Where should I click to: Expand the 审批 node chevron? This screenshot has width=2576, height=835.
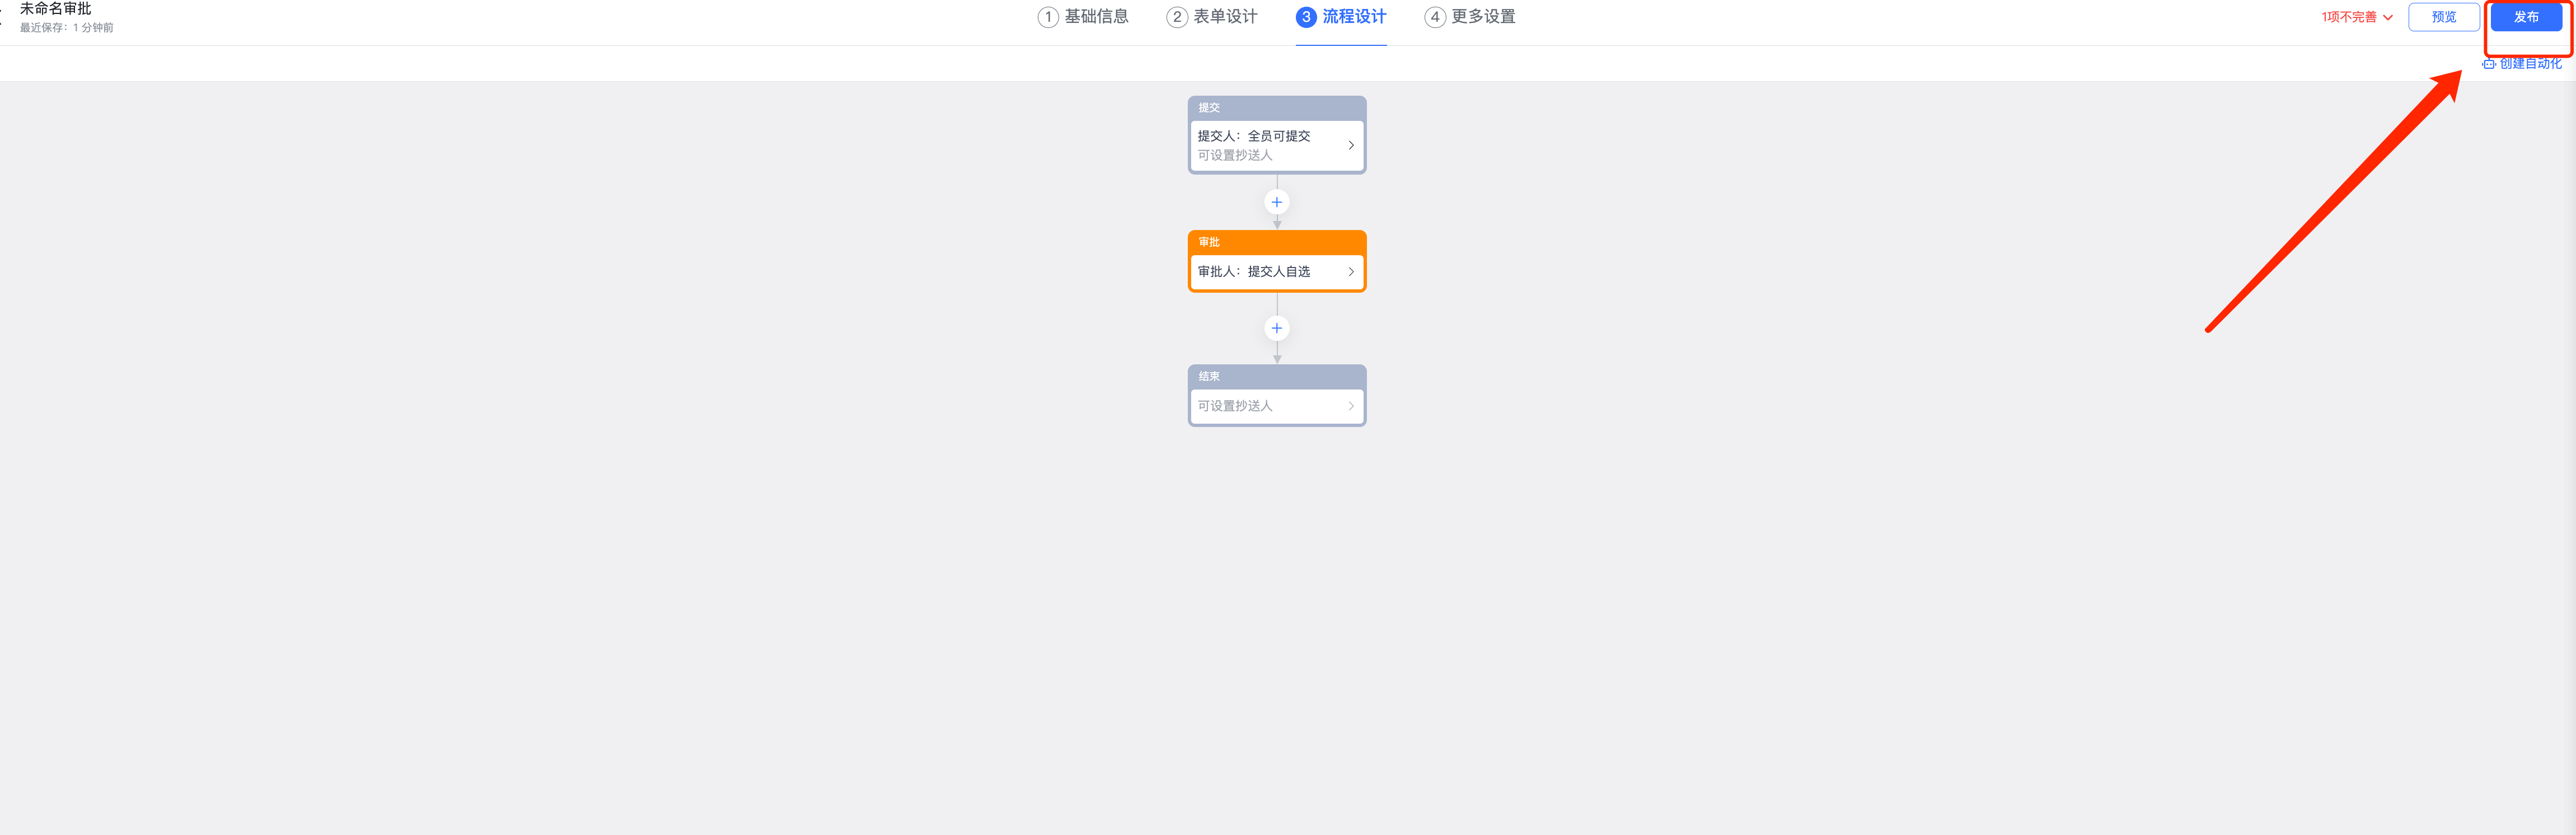[x=1351, y=272]
